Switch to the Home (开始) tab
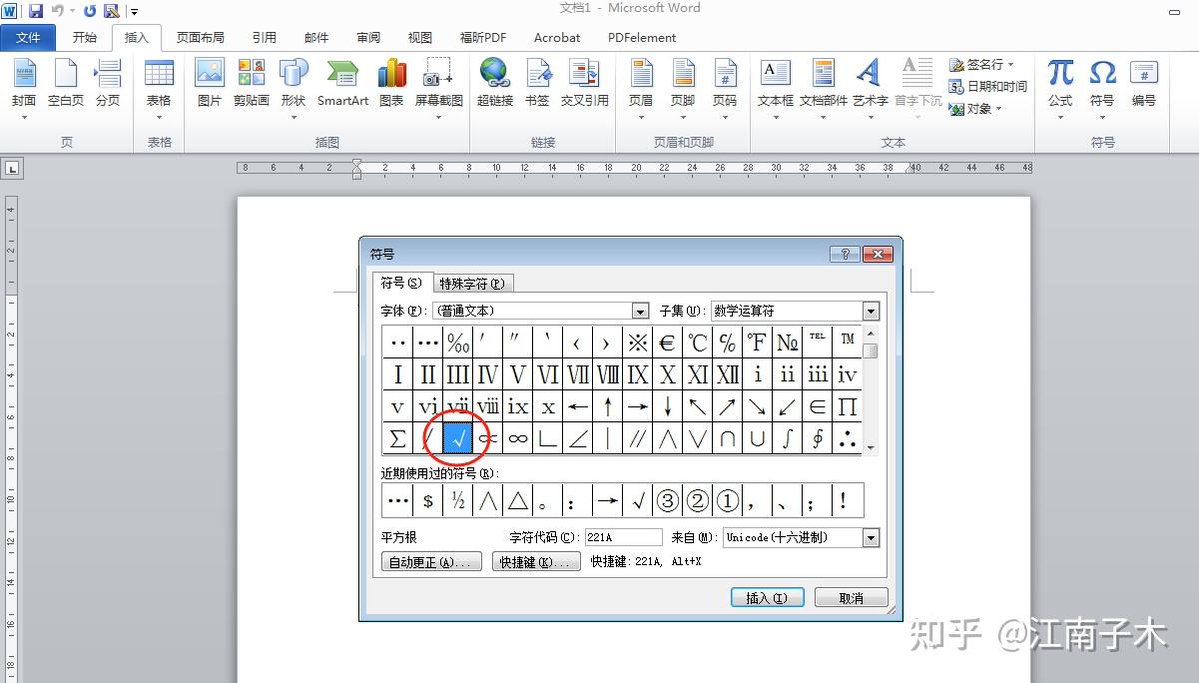This screenshot has height=683, width=1199. pyautogui.click(x=84, y=37)
